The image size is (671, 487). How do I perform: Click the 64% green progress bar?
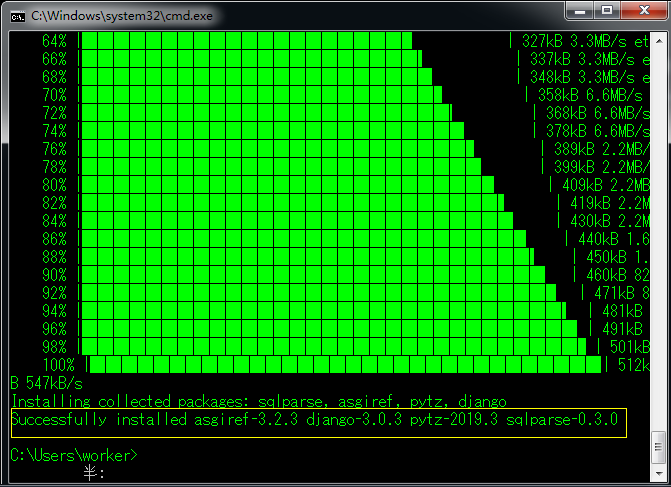click(x=246, y=41)
